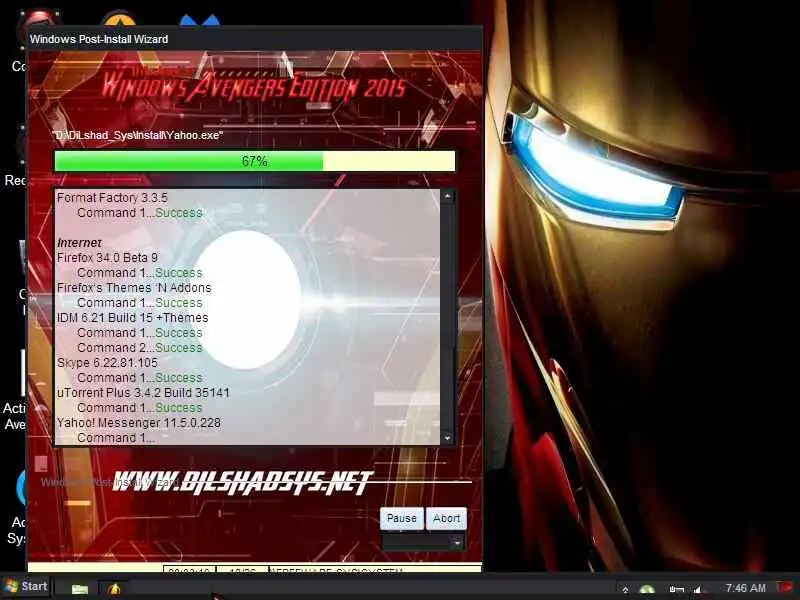The image size is (800, 600).
Task: Show hidden tray icons arrow
Action: coord(626,589)
